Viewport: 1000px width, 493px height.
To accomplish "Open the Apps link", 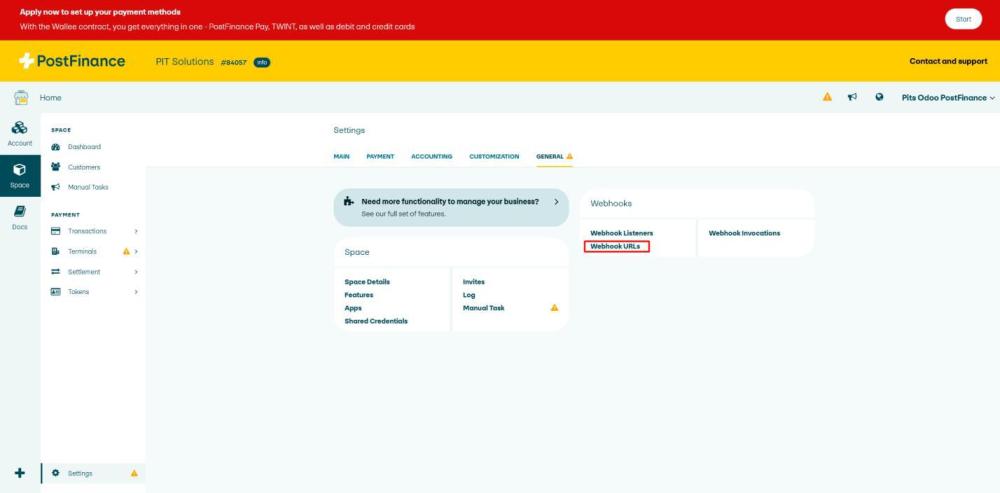I will click(353, 308).
